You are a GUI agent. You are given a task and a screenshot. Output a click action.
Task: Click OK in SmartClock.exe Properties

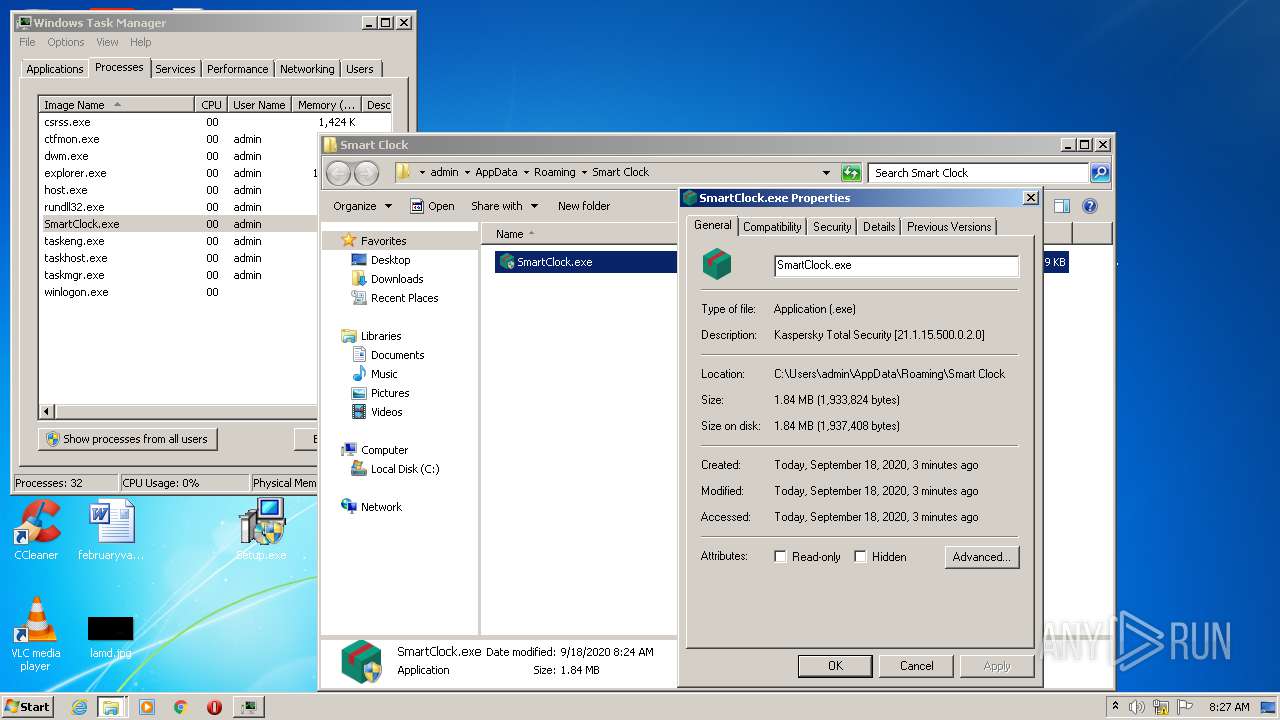835,666
